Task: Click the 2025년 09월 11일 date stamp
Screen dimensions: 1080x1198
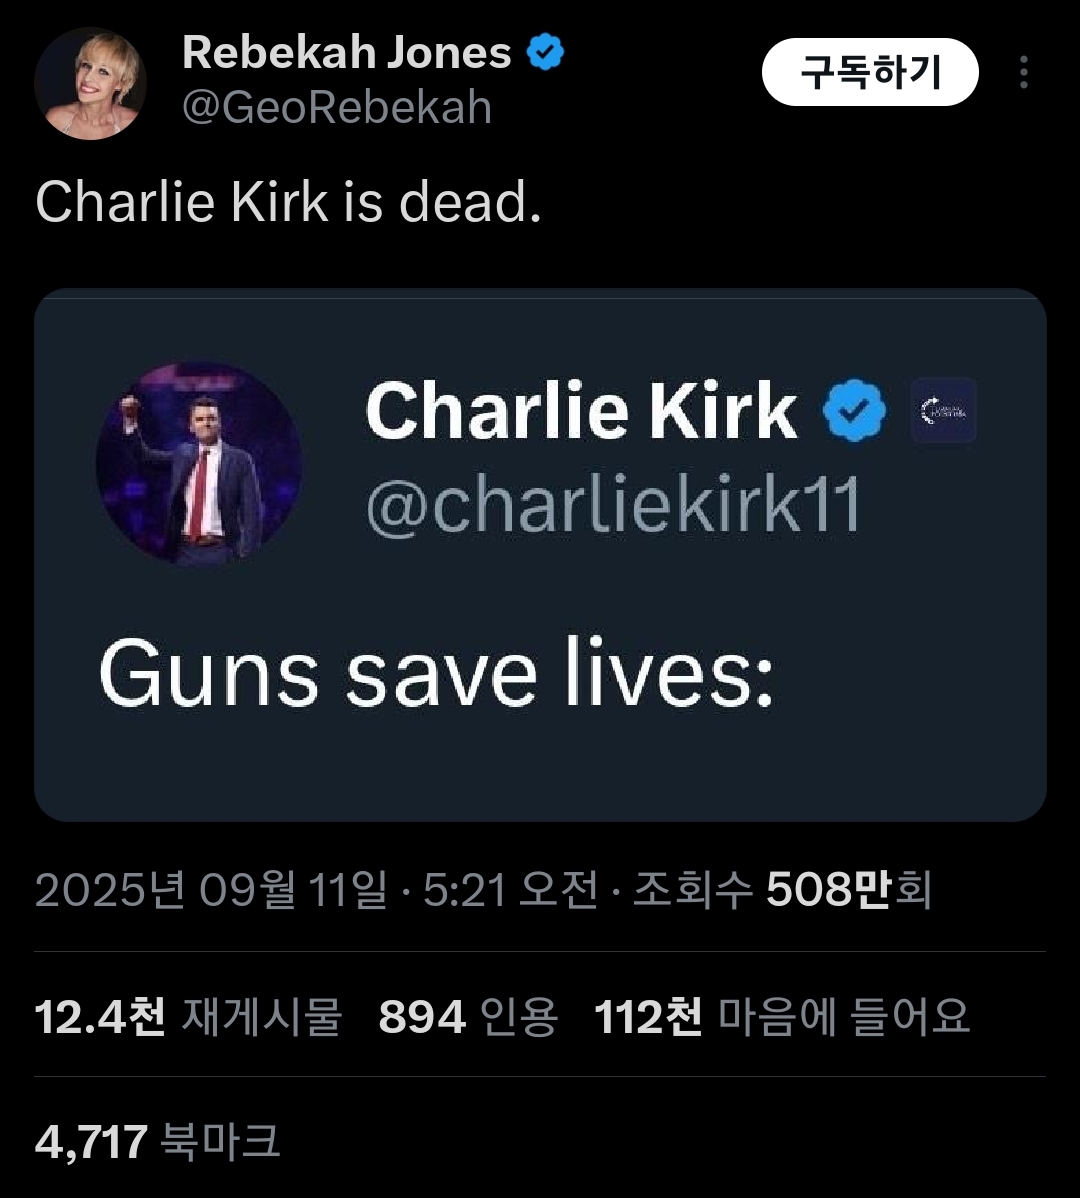Action: click(x=210, y=890)
